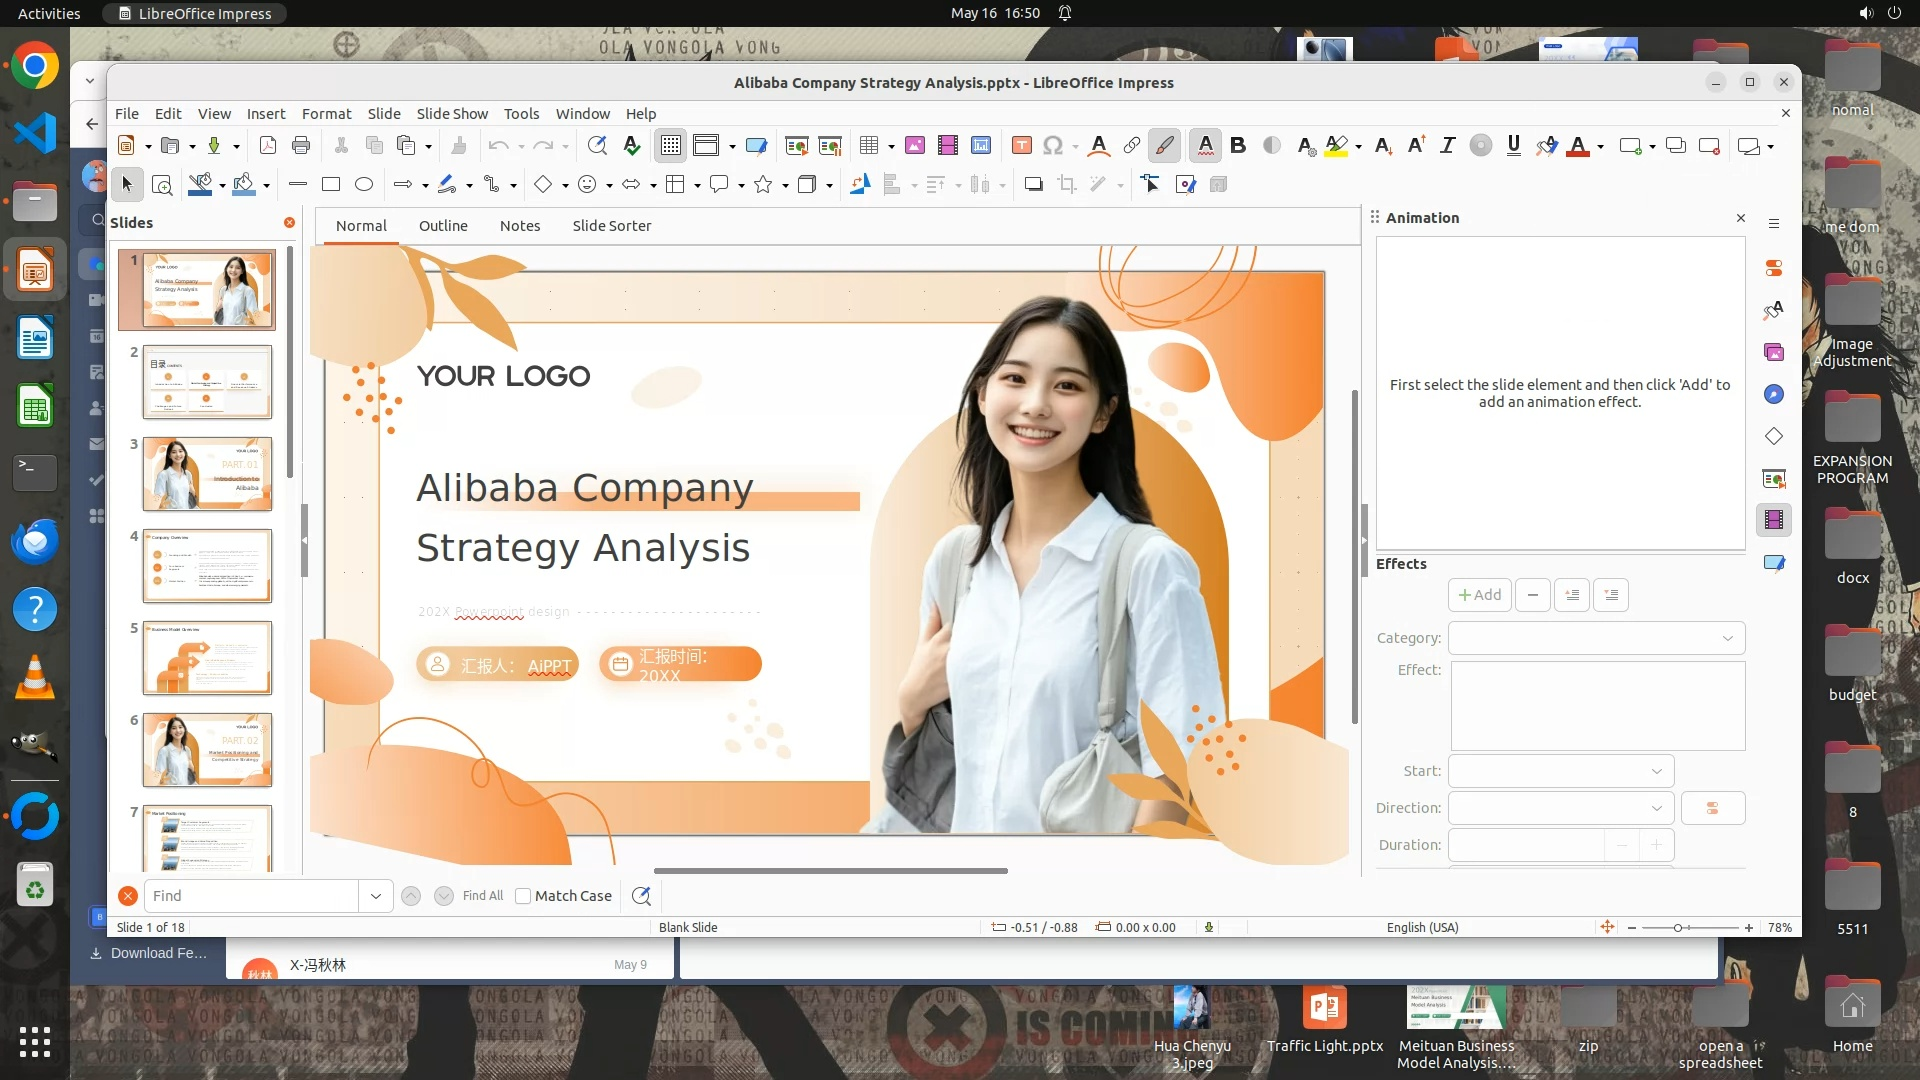
Task: Click the Print icon in toolbar
Action: tap(301, 146)
